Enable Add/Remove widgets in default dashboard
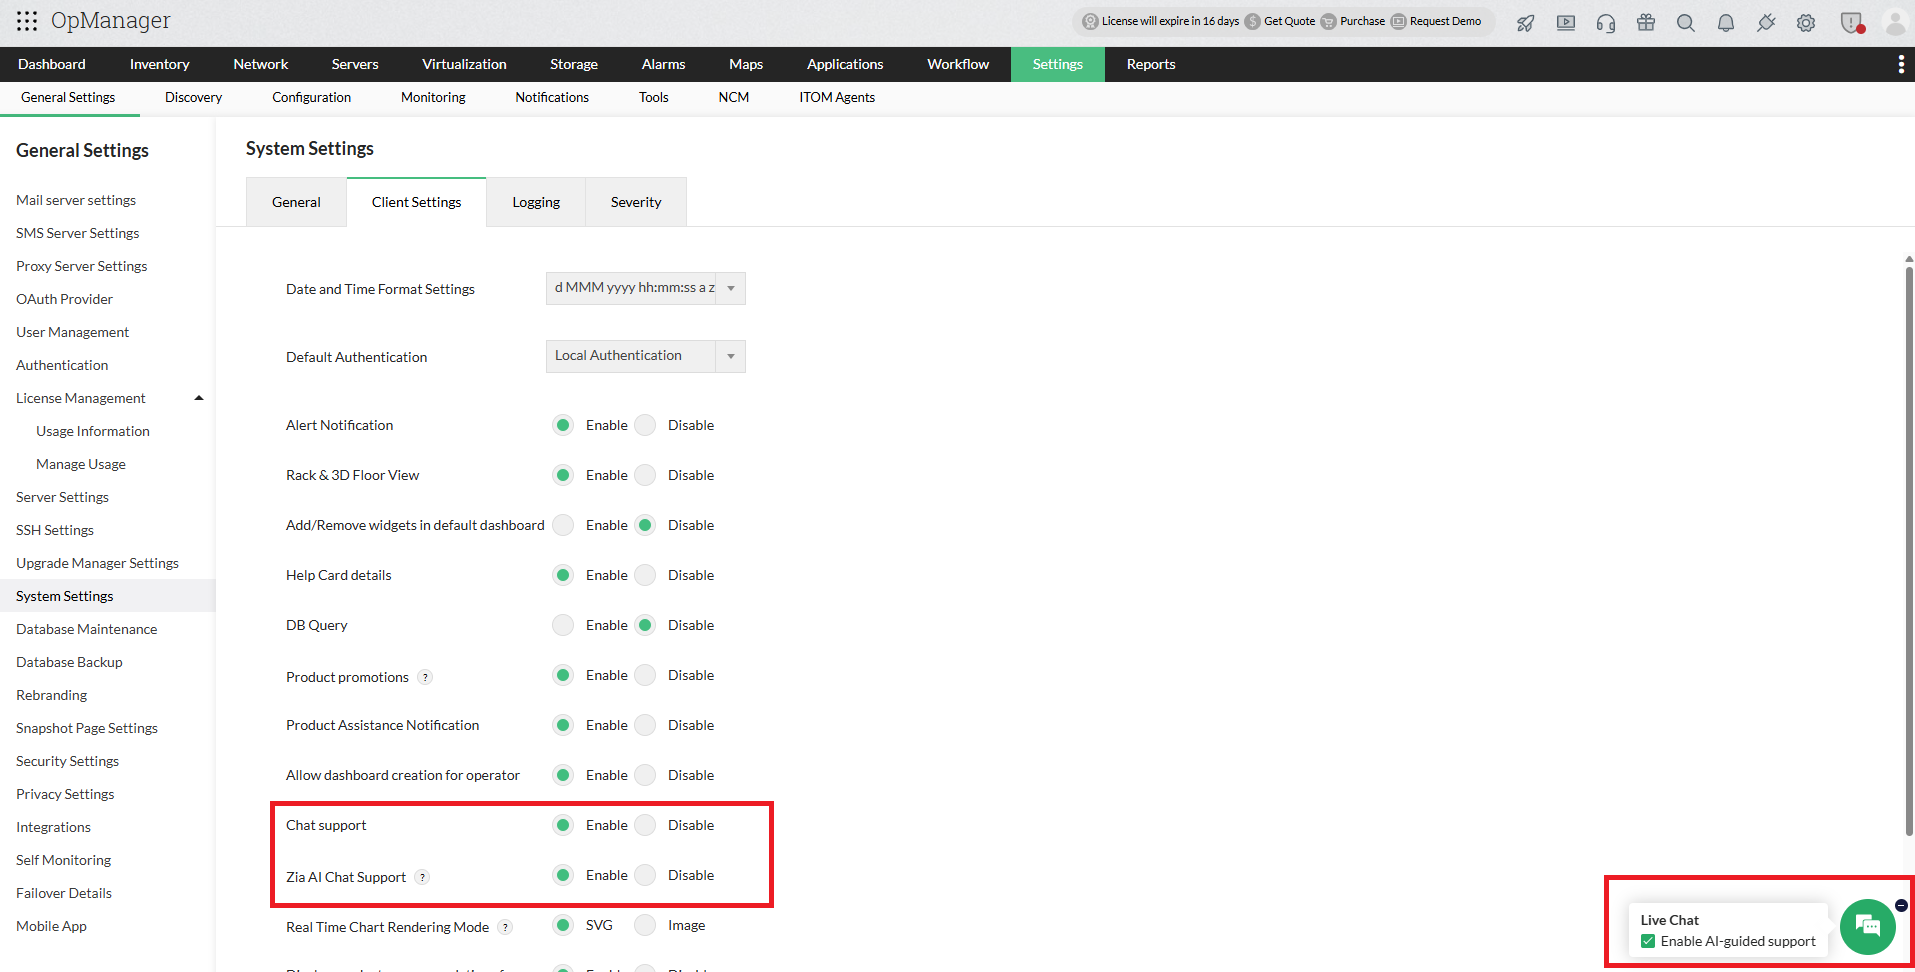The image size is (1915, 972). pyautogui.click(x=563, y=525)
